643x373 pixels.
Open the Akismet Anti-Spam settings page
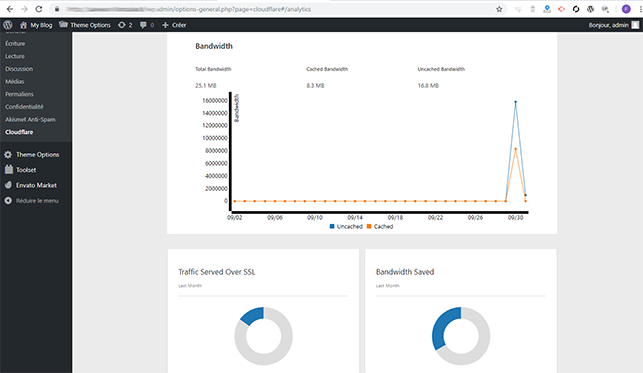30,119
